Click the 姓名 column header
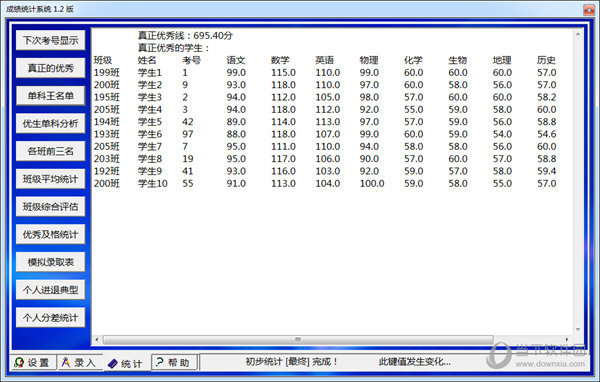 (147, 60)
